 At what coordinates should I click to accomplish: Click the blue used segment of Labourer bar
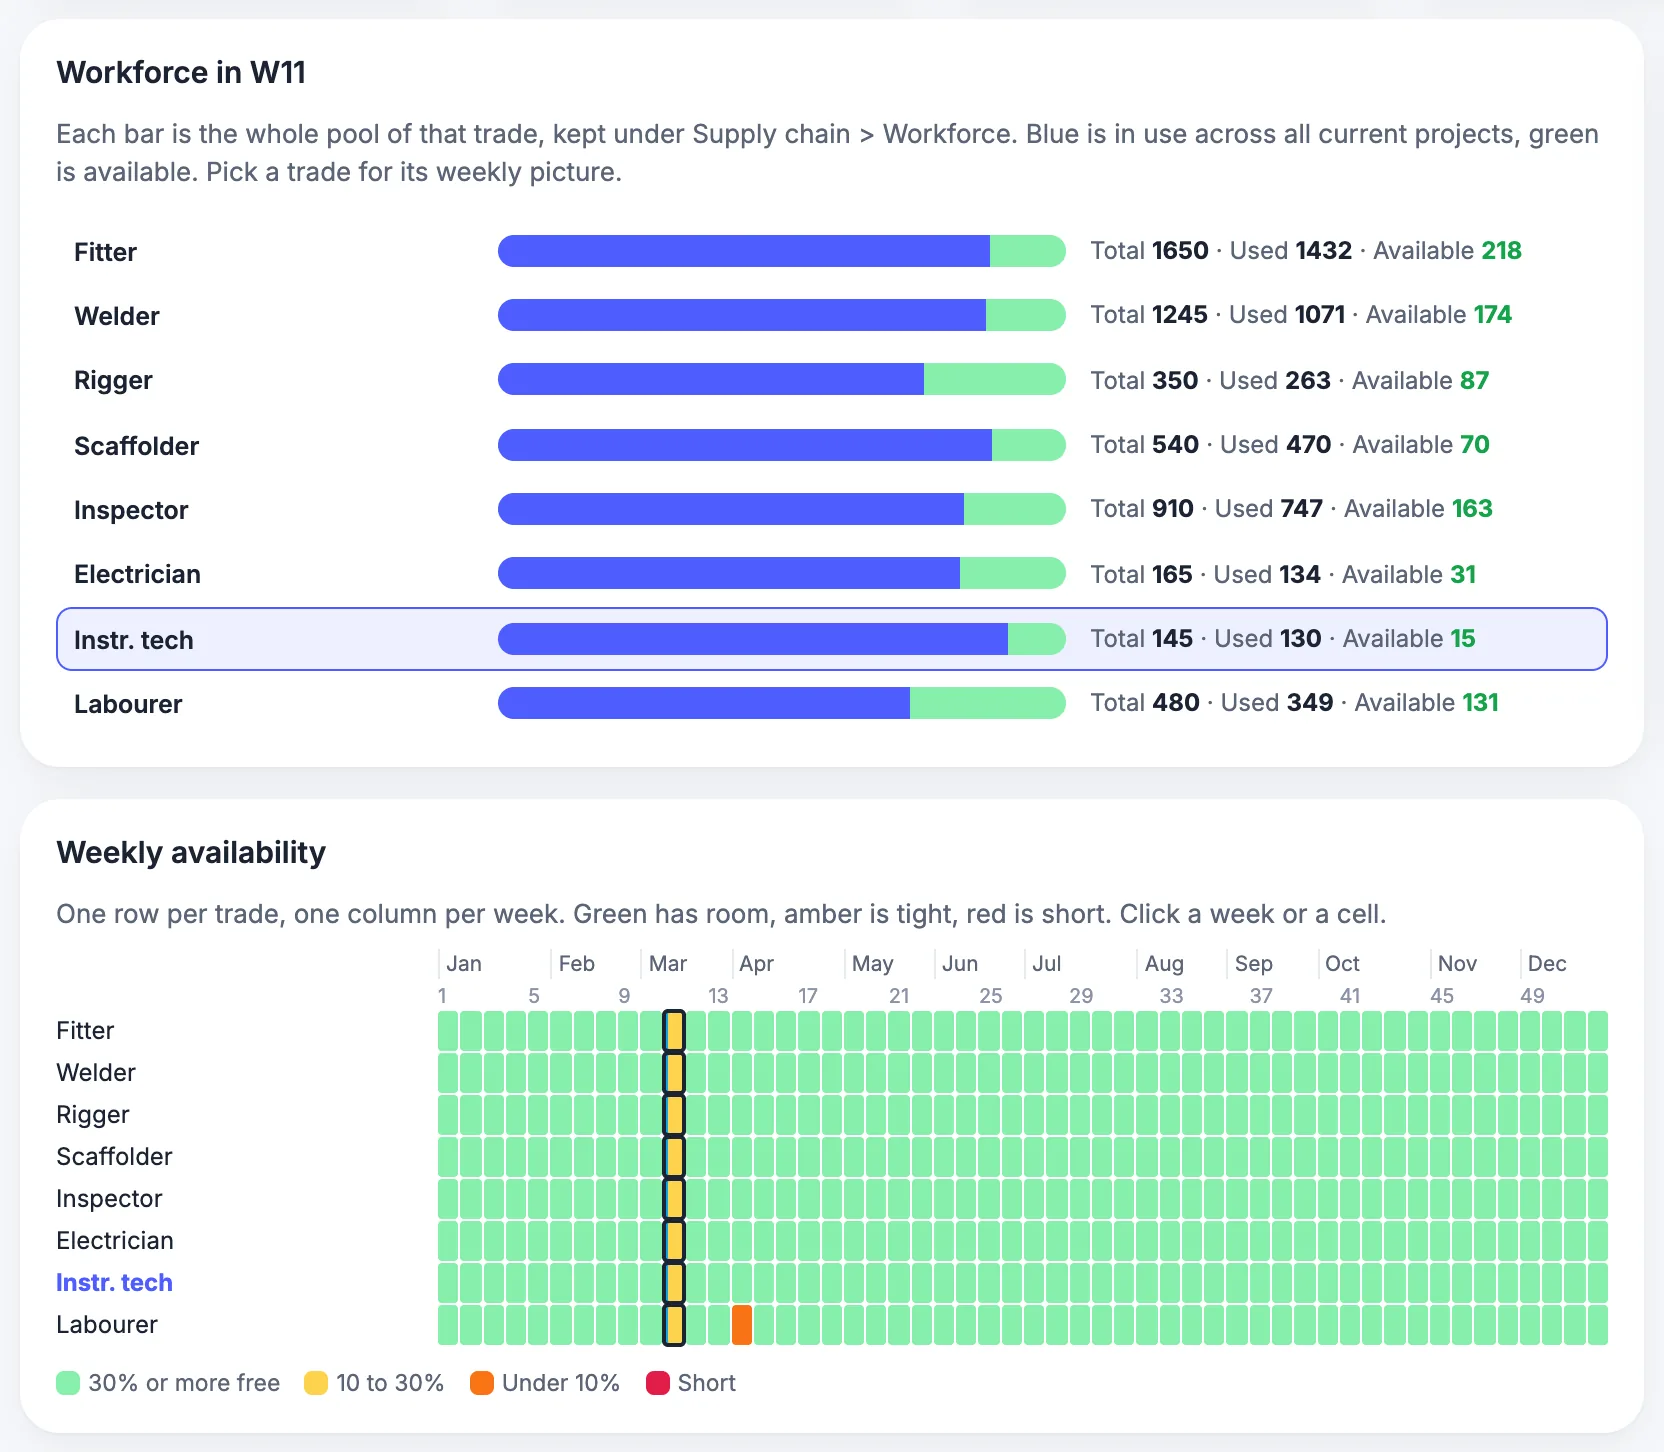704,703
